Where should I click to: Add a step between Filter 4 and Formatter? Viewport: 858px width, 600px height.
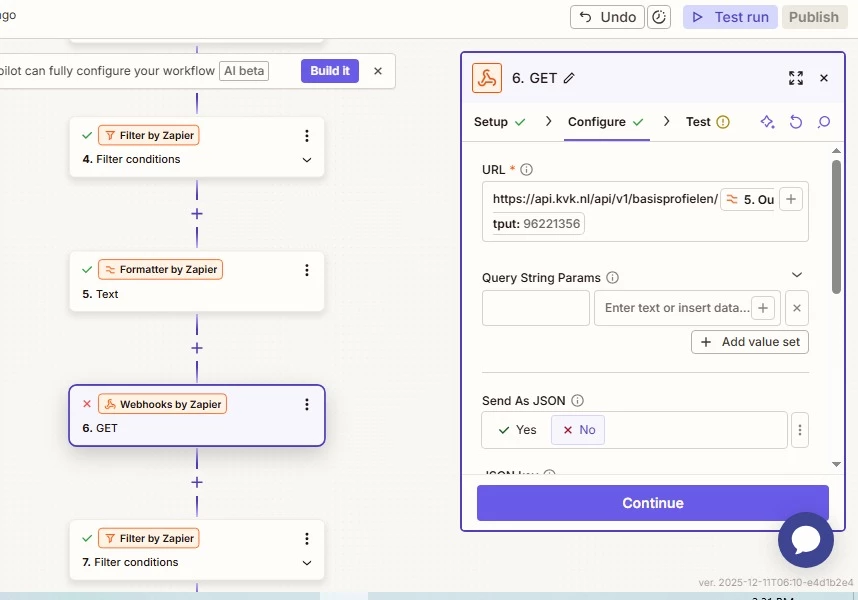point(197,213)
